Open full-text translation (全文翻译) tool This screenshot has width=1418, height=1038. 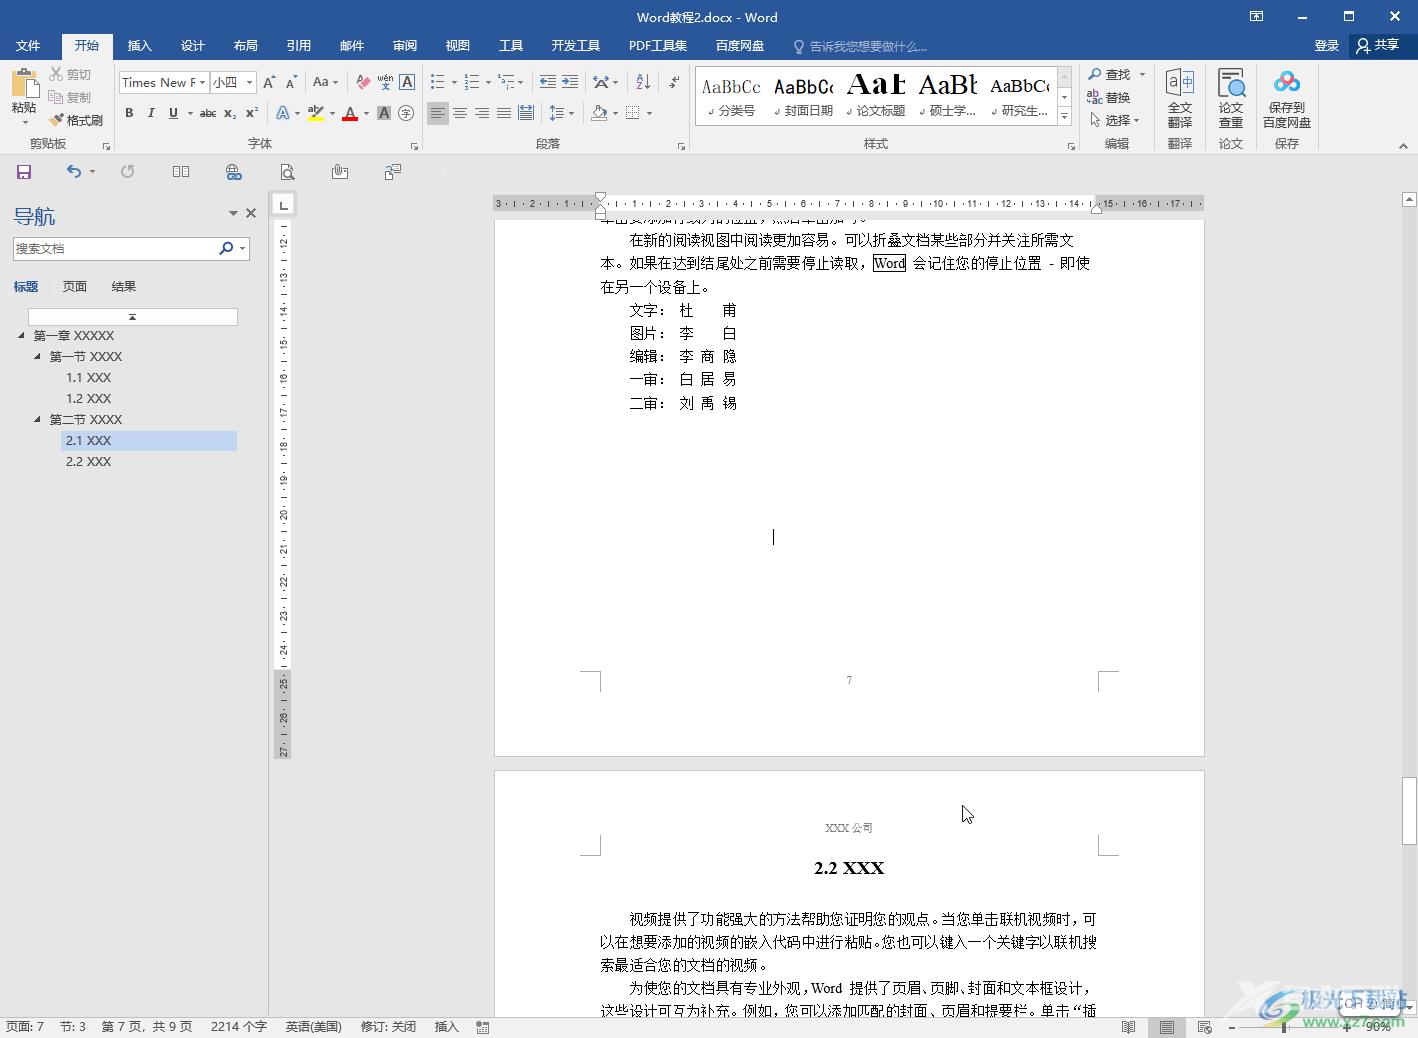point(1180,98)
